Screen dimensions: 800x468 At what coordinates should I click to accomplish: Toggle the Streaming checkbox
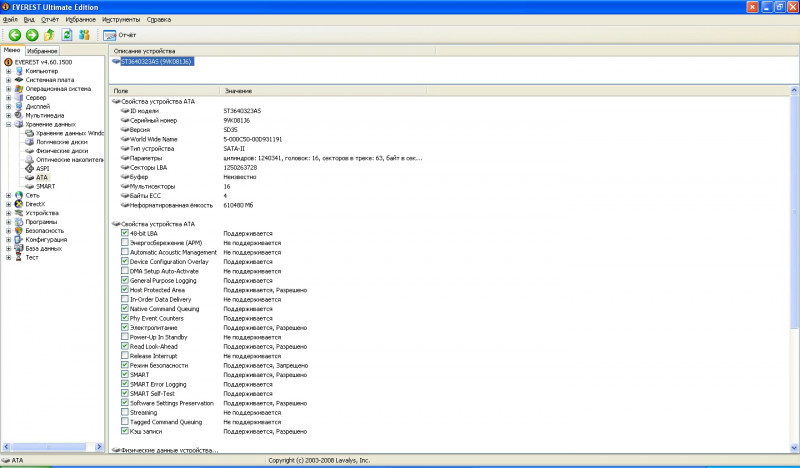tap(124, 412)
